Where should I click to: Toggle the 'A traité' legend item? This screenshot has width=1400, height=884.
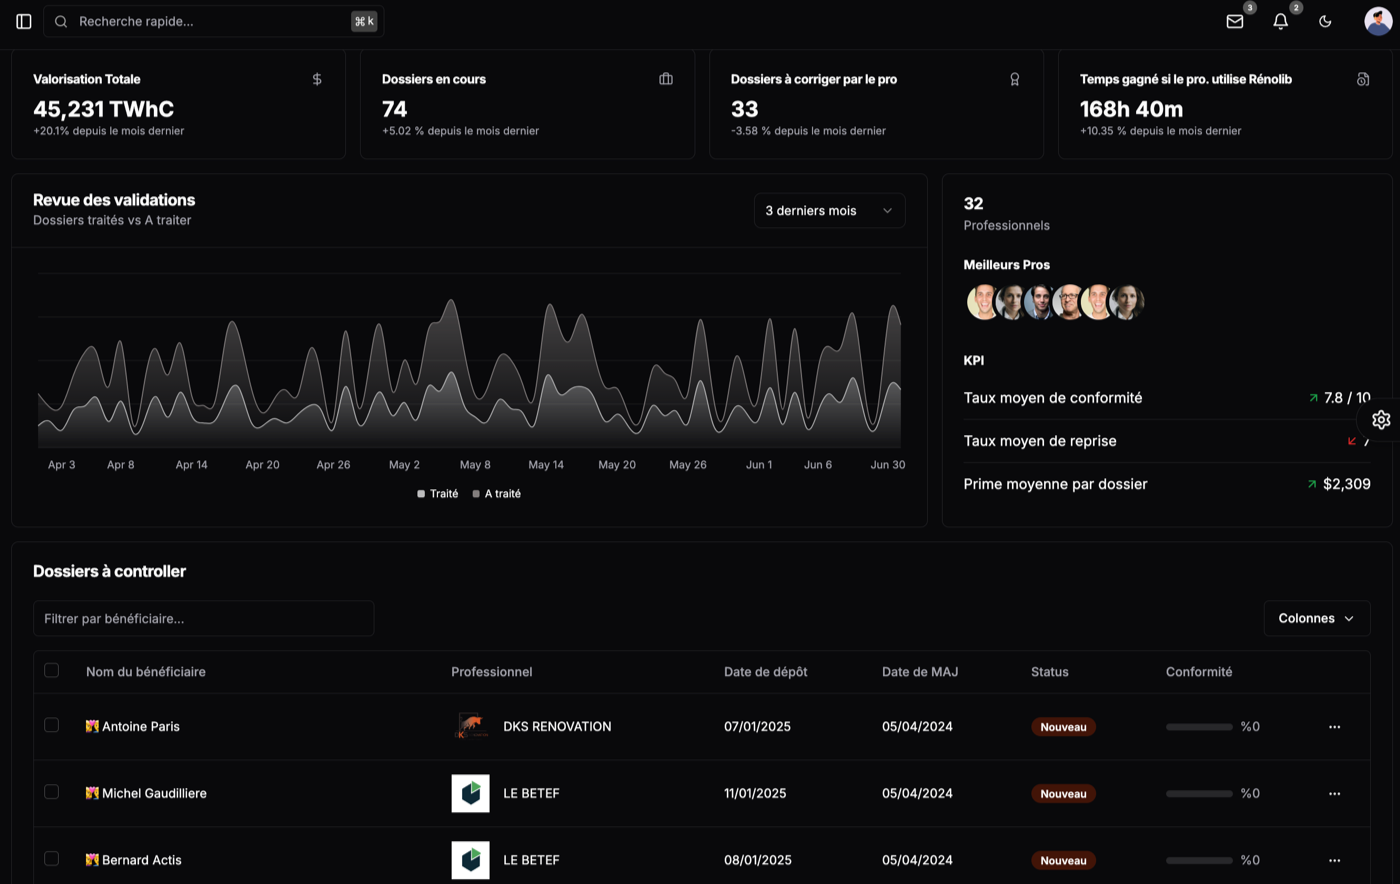pyautogui.click(x=496, y=493)
